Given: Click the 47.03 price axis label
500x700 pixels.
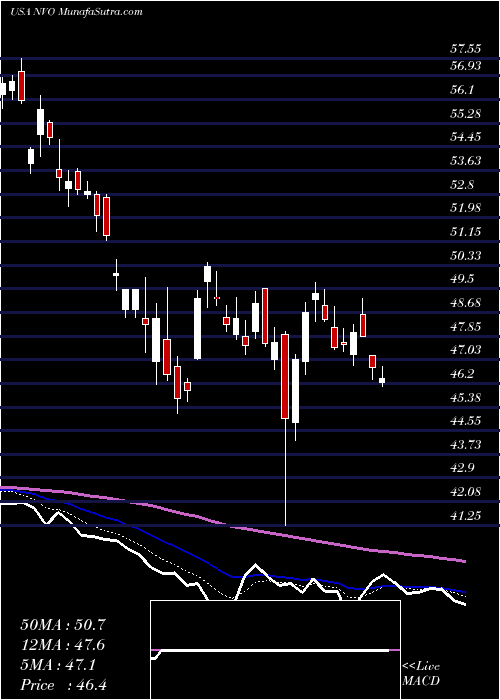Looking at the screenshot, I should (x=465, y=350).
